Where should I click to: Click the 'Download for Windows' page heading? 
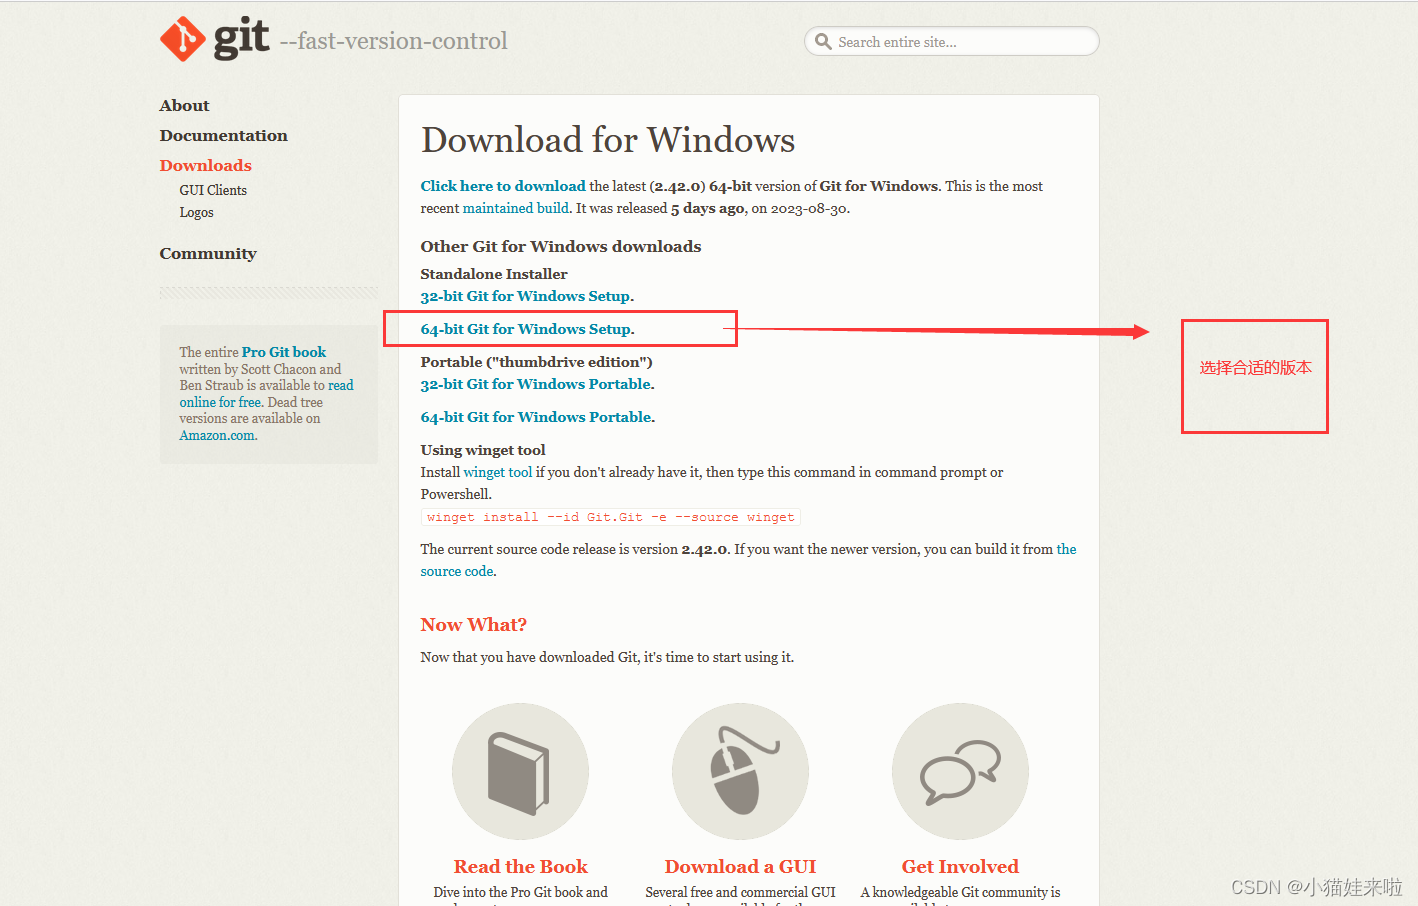[x=608, y=140]
